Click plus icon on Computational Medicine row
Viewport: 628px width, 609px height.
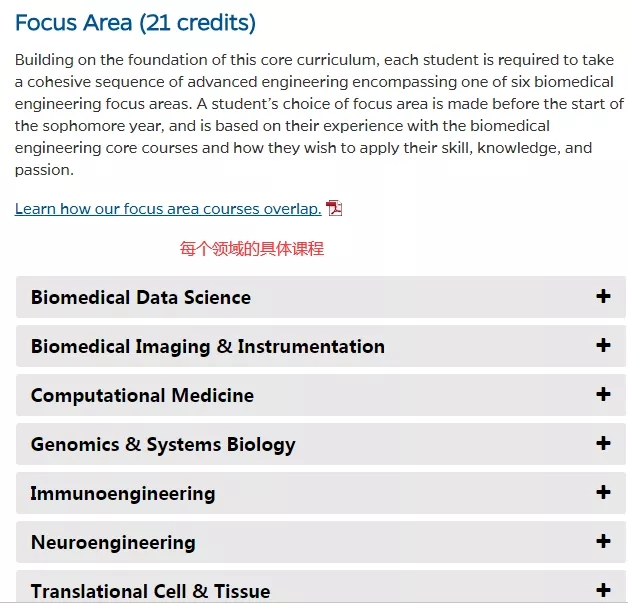pyautogui.click(x=603, y=394)
